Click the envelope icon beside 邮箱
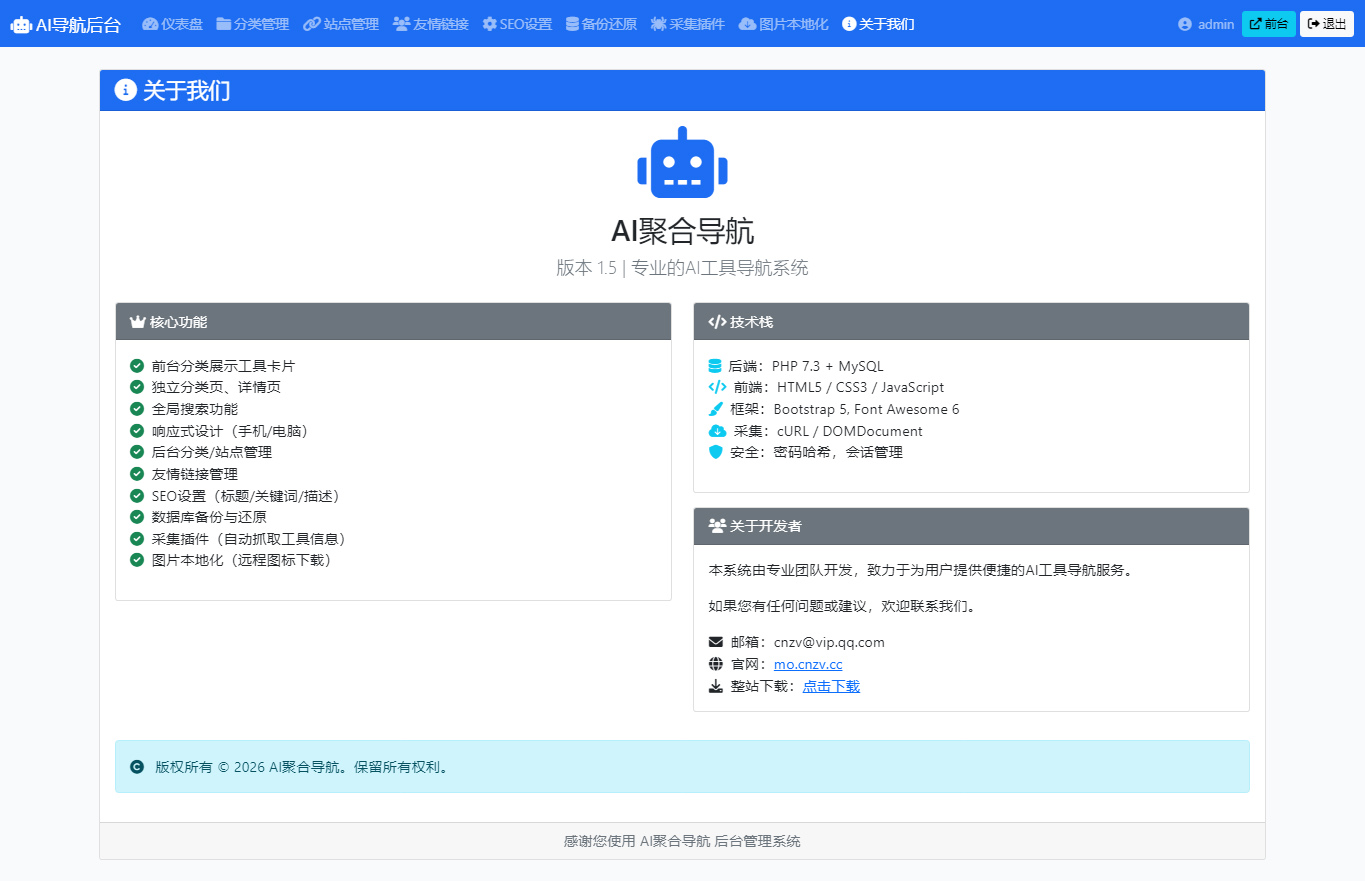1365x881 pixels. pyautogui.click(x=716, y=642)
